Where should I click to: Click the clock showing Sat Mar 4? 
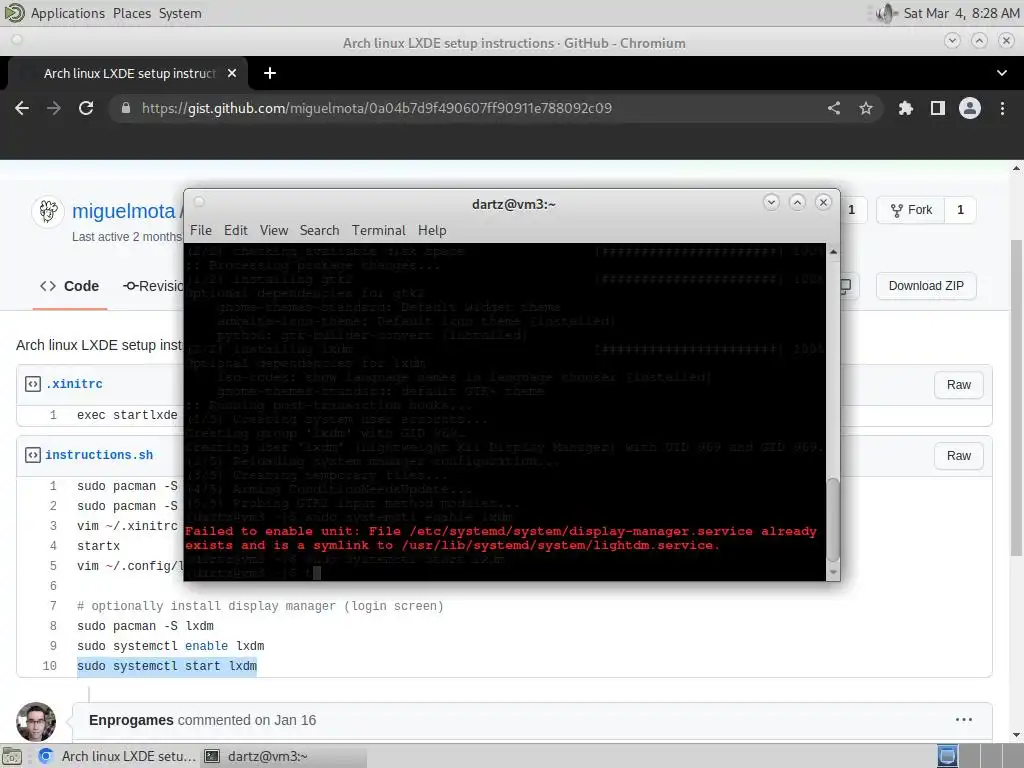pyautogui.click(x=961, y=13)
